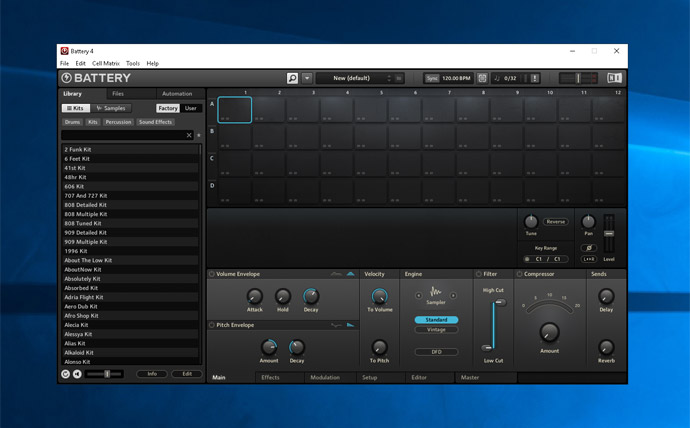The width and height of the screenshot is (690, 428).
Task: Enable the Pitch Envelope power toggle
Action: tap(212, 325)
